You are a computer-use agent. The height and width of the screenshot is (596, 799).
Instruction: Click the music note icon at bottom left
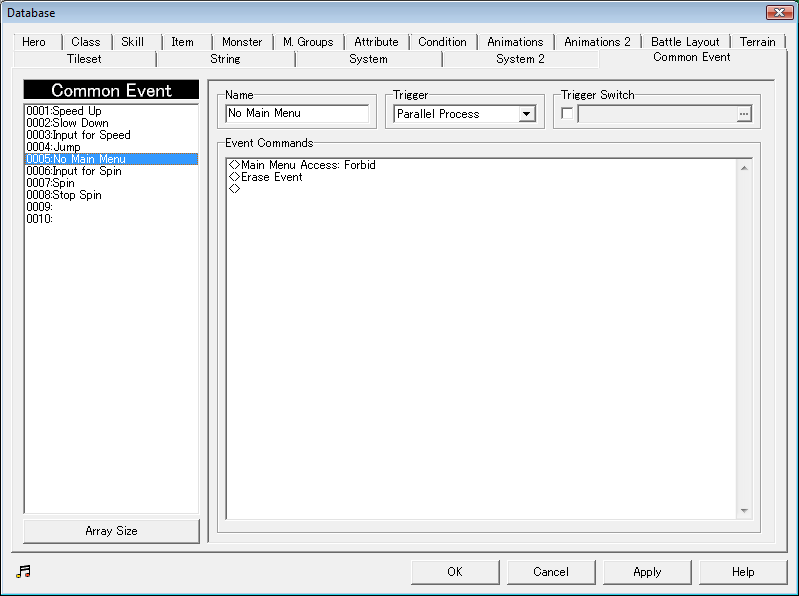[x=24, y=571]
